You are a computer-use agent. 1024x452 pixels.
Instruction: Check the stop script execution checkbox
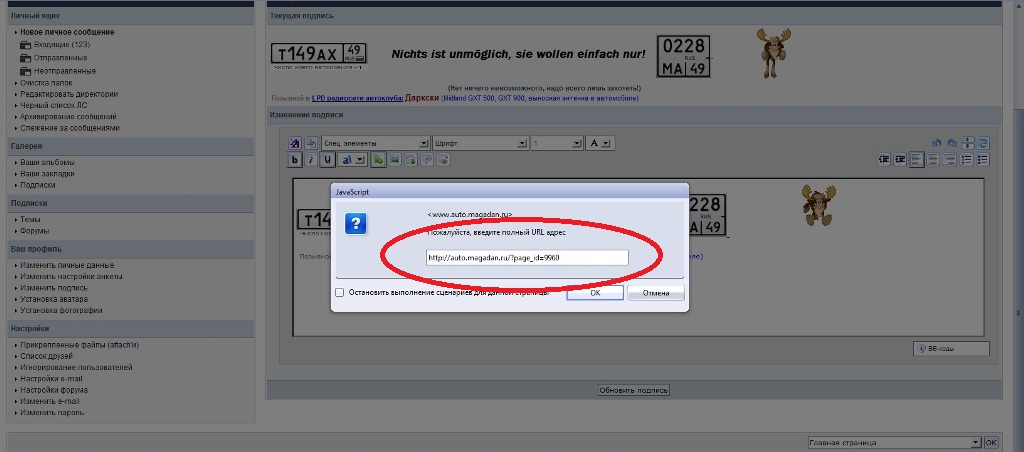[x=340, y=293]
